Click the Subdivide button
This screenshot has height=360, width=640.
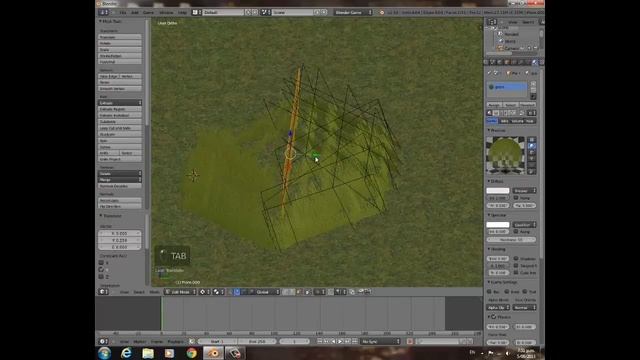coord(120,122)
